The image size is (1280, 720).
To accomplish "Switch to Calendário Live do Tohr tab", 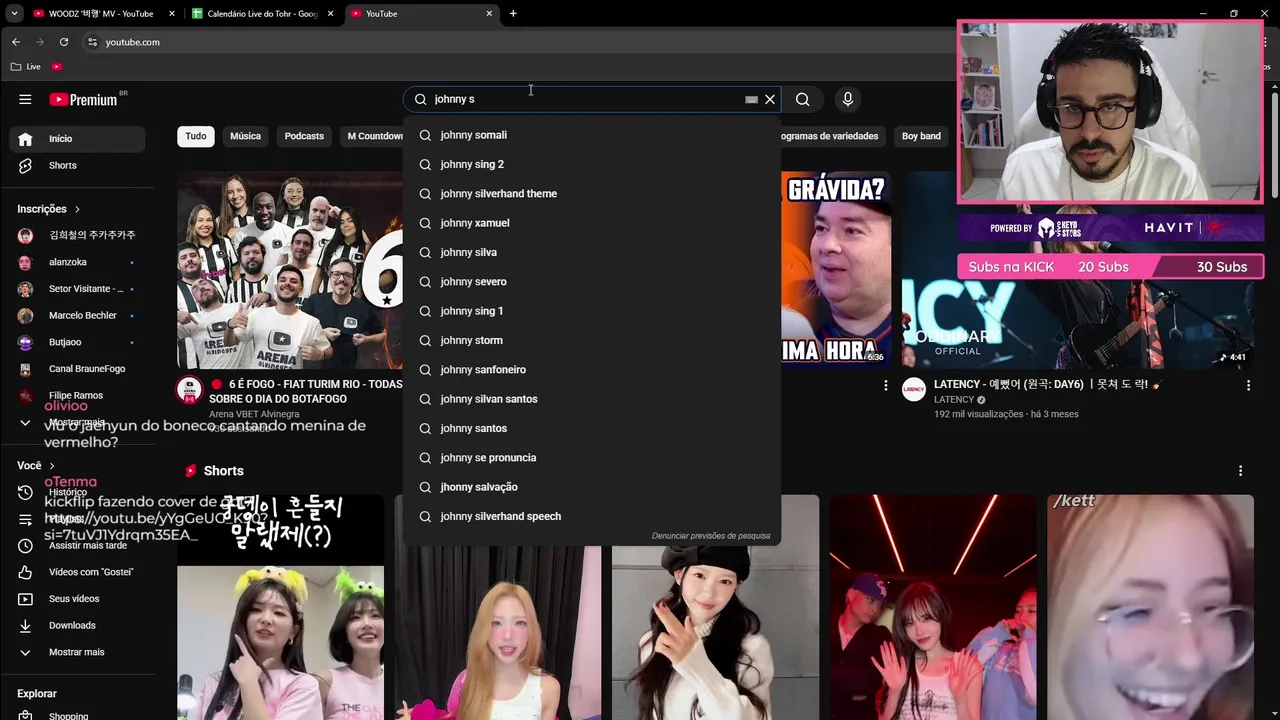I will pyautogui.click(x=262, y=13).
